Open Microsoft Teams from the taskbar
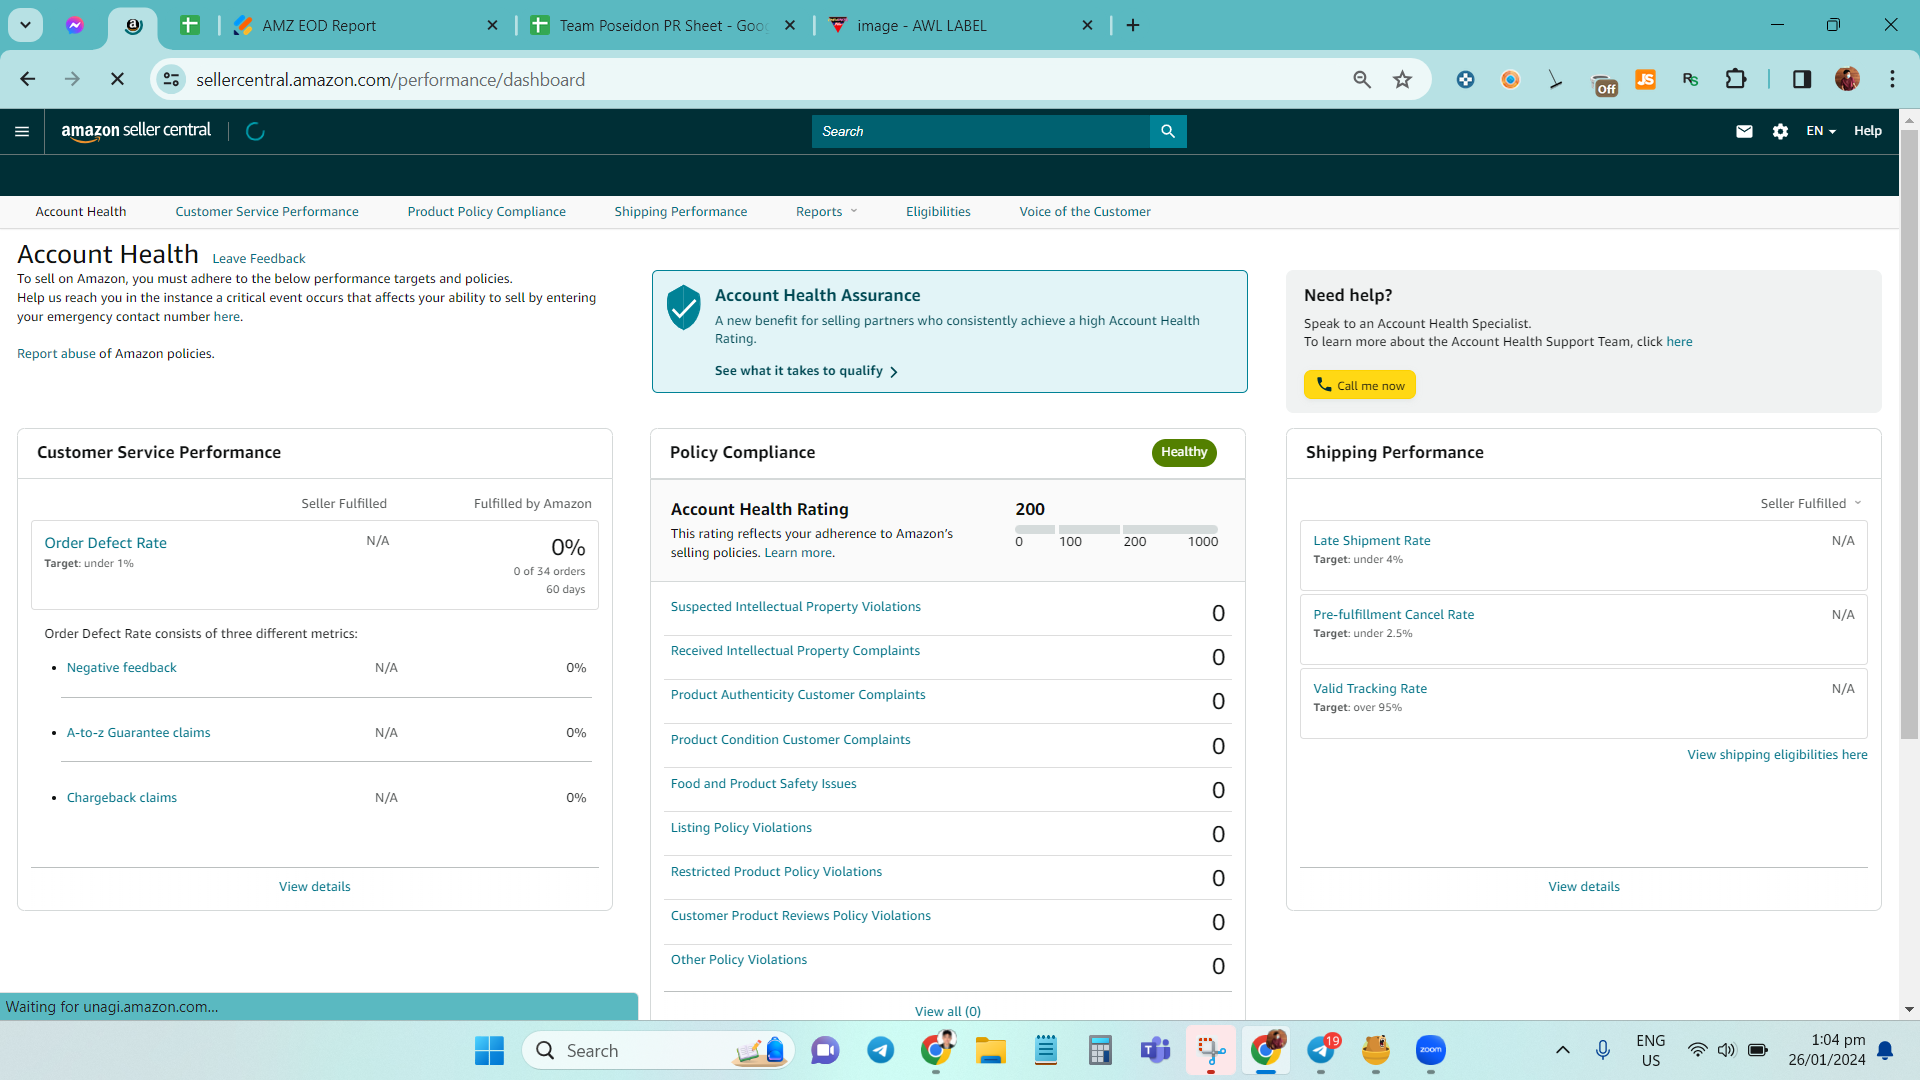1920x1080 pixels. (x=1156, y=1050)
